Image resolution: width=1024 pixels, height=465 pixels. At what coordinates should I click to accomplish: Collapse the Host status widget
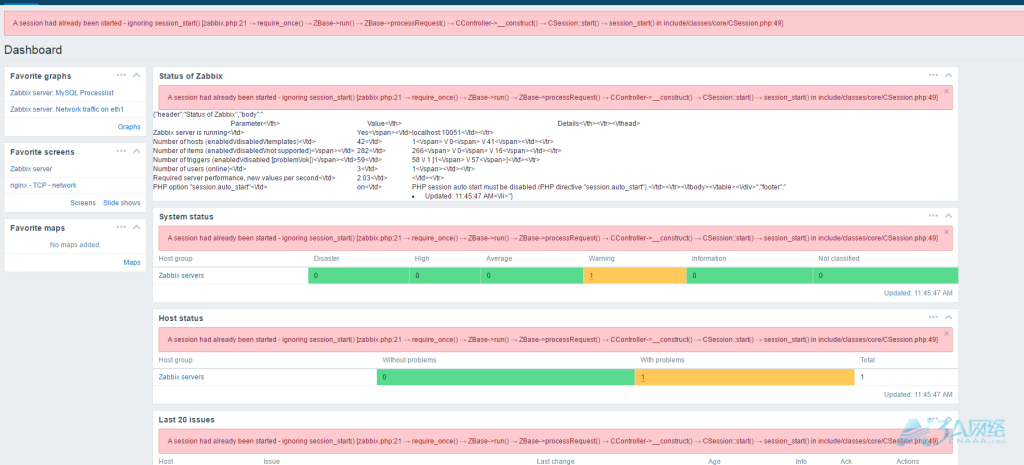(x=948, y=318)
